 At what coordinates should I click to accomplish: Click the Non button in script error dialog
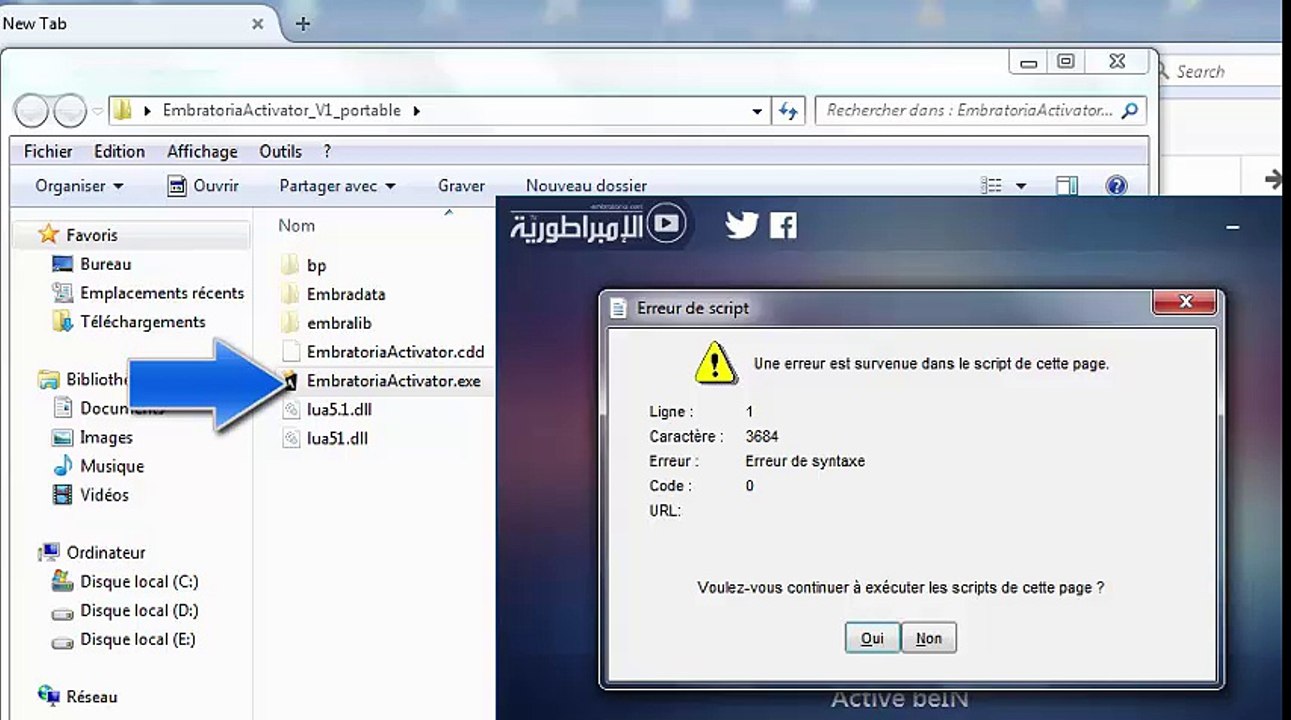(x=928, y=638)
